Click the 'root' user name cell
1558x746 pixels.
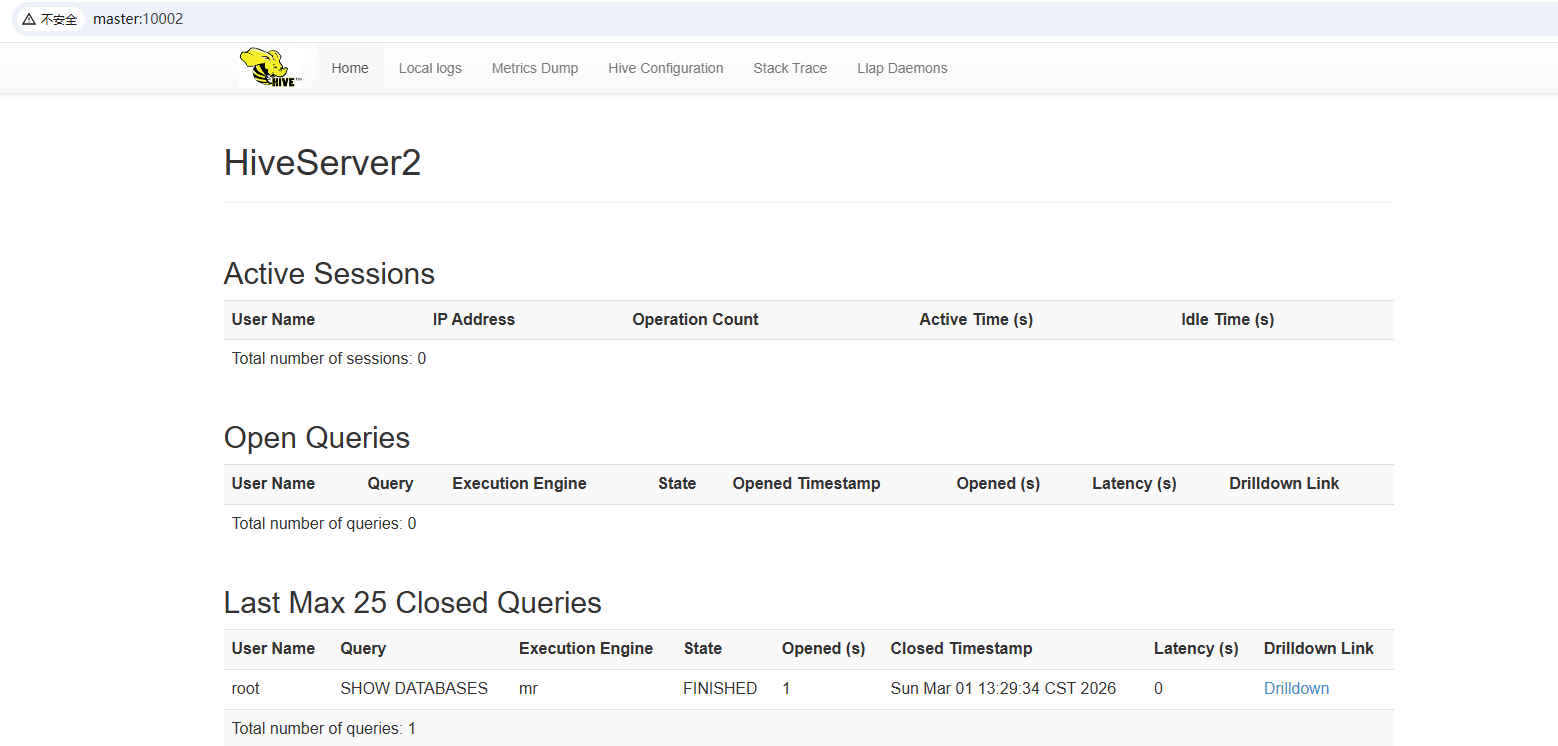point(246,688)
